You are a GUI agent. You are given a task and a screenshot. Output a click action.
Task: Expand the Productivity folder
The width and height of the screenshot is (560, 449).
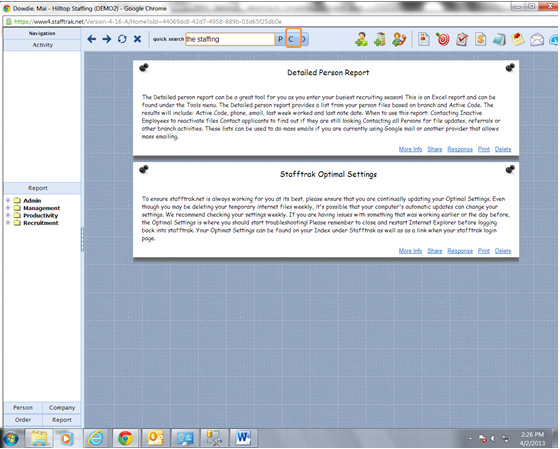coord(8,215)
